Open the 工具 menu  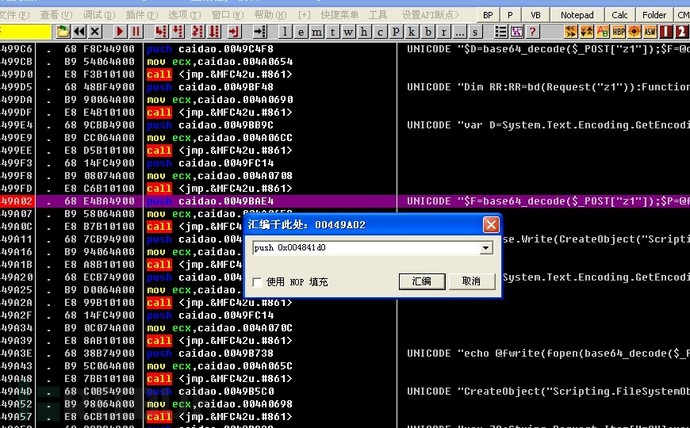(378, 15)
